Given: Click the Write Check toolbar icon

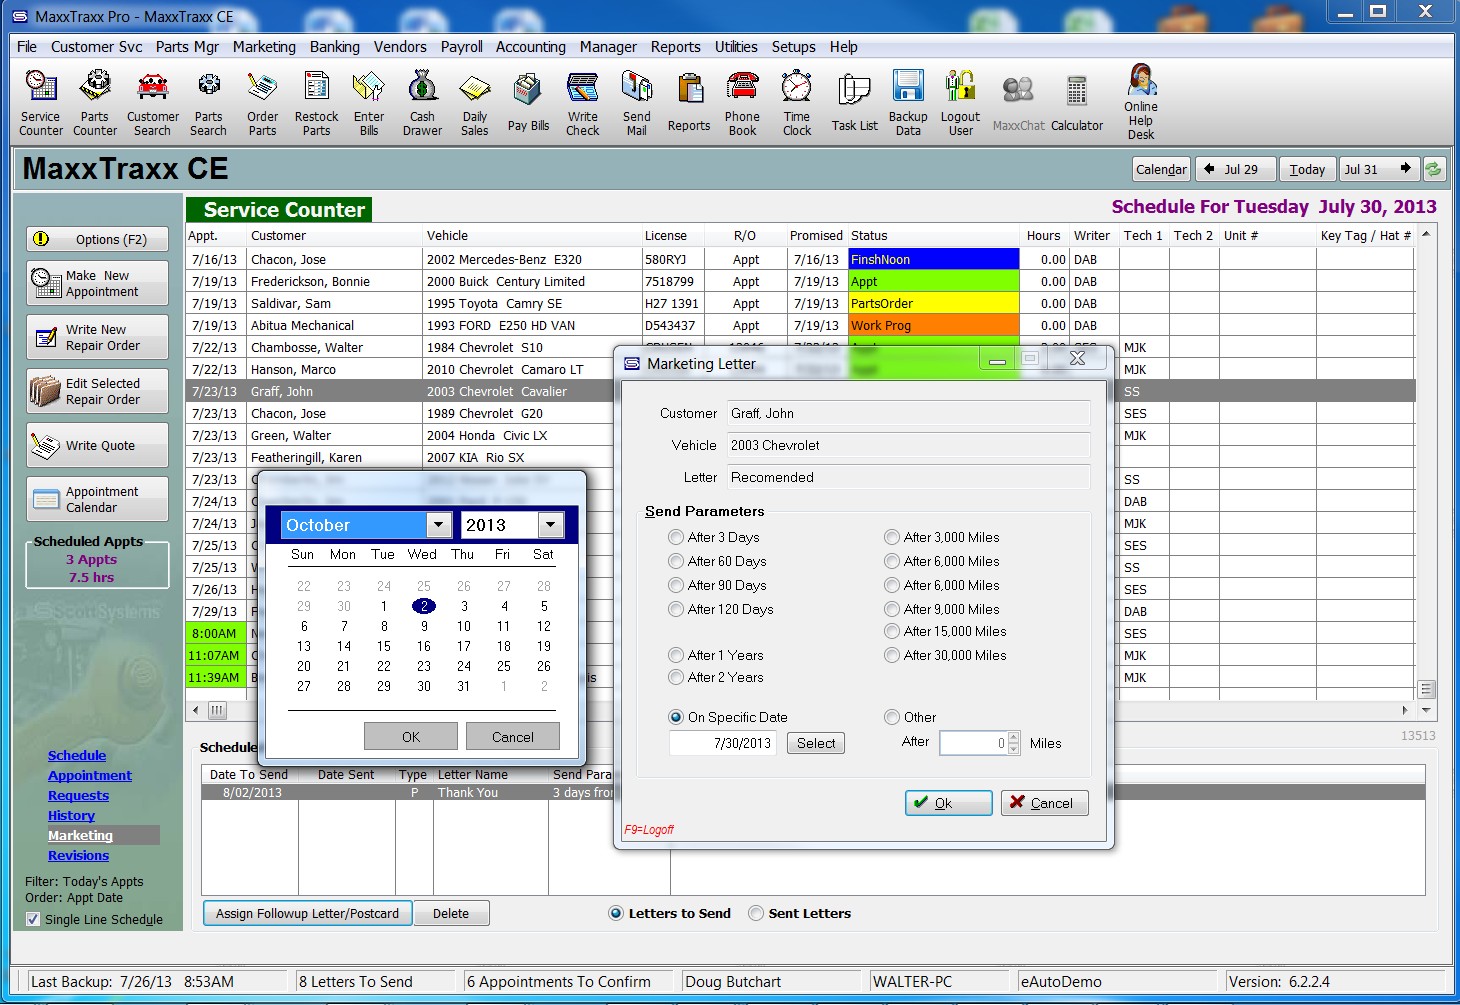Looking at the screenshot, I should [583, 102].
